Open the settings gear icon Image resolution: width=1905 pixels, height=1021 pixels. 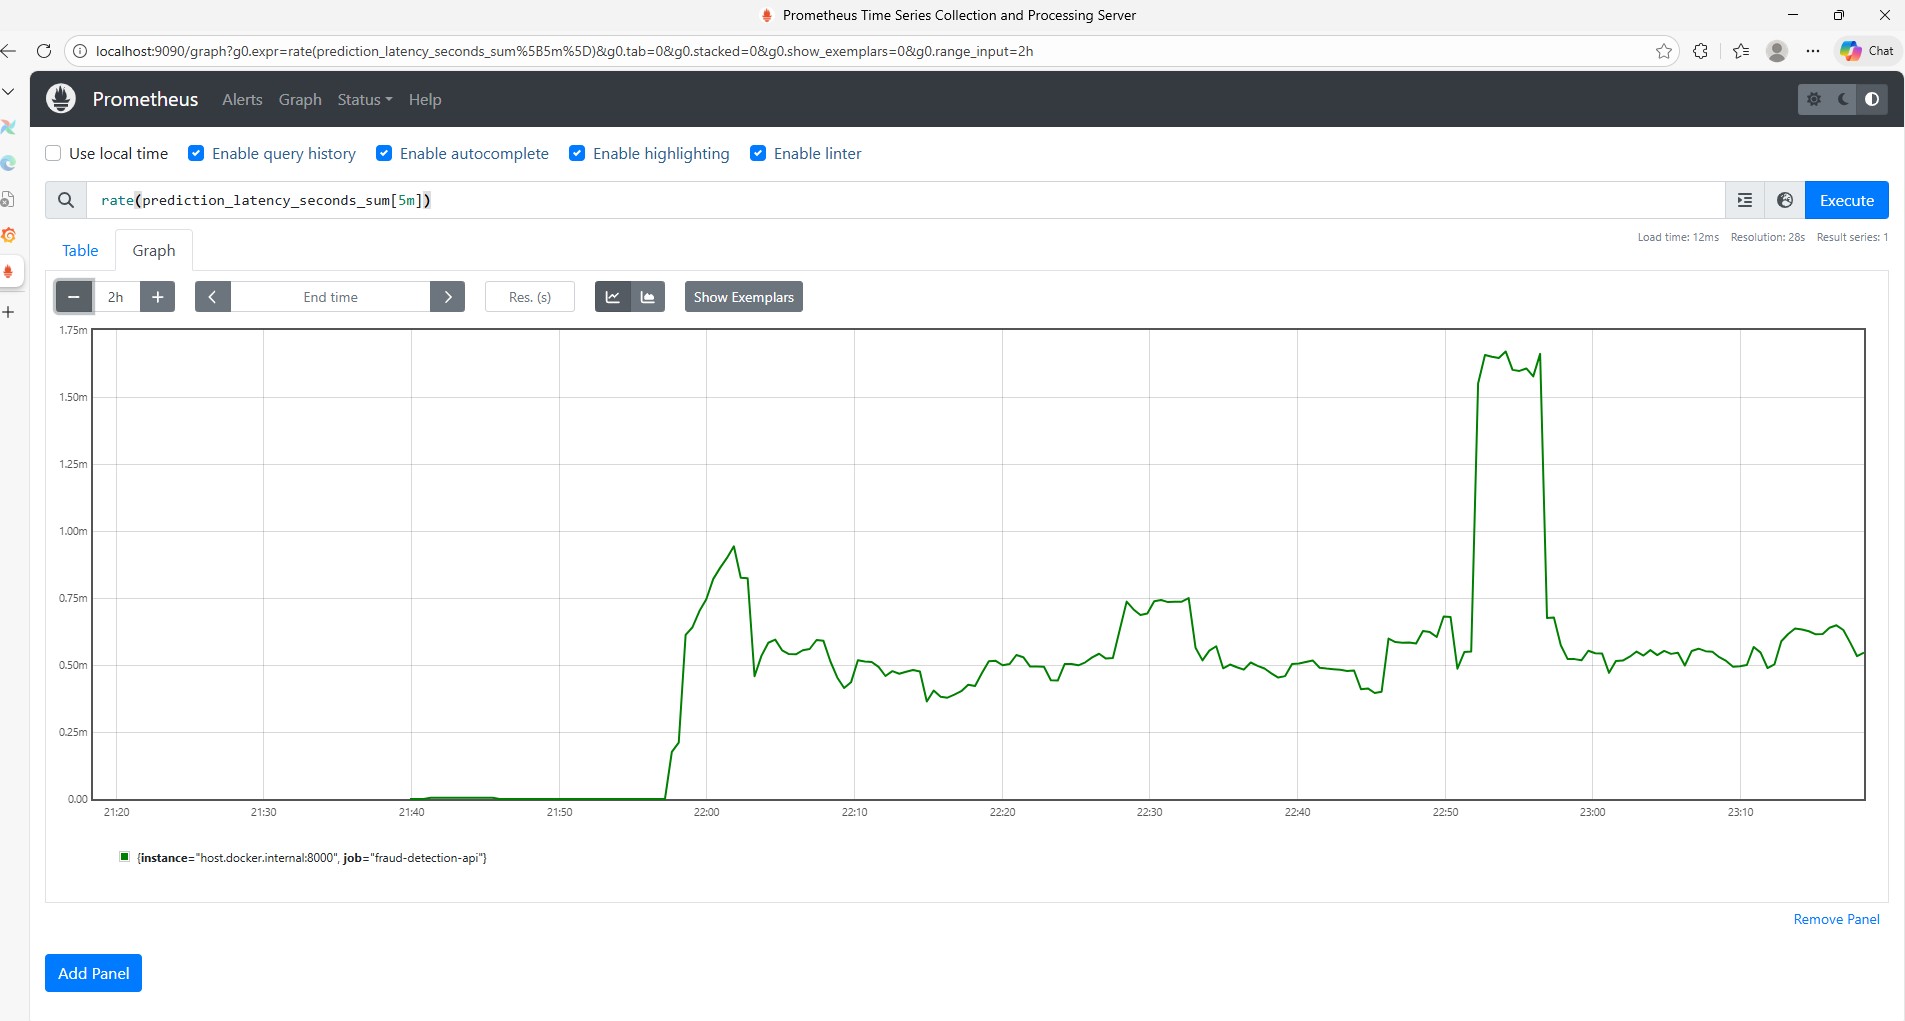click(1815, 99)
